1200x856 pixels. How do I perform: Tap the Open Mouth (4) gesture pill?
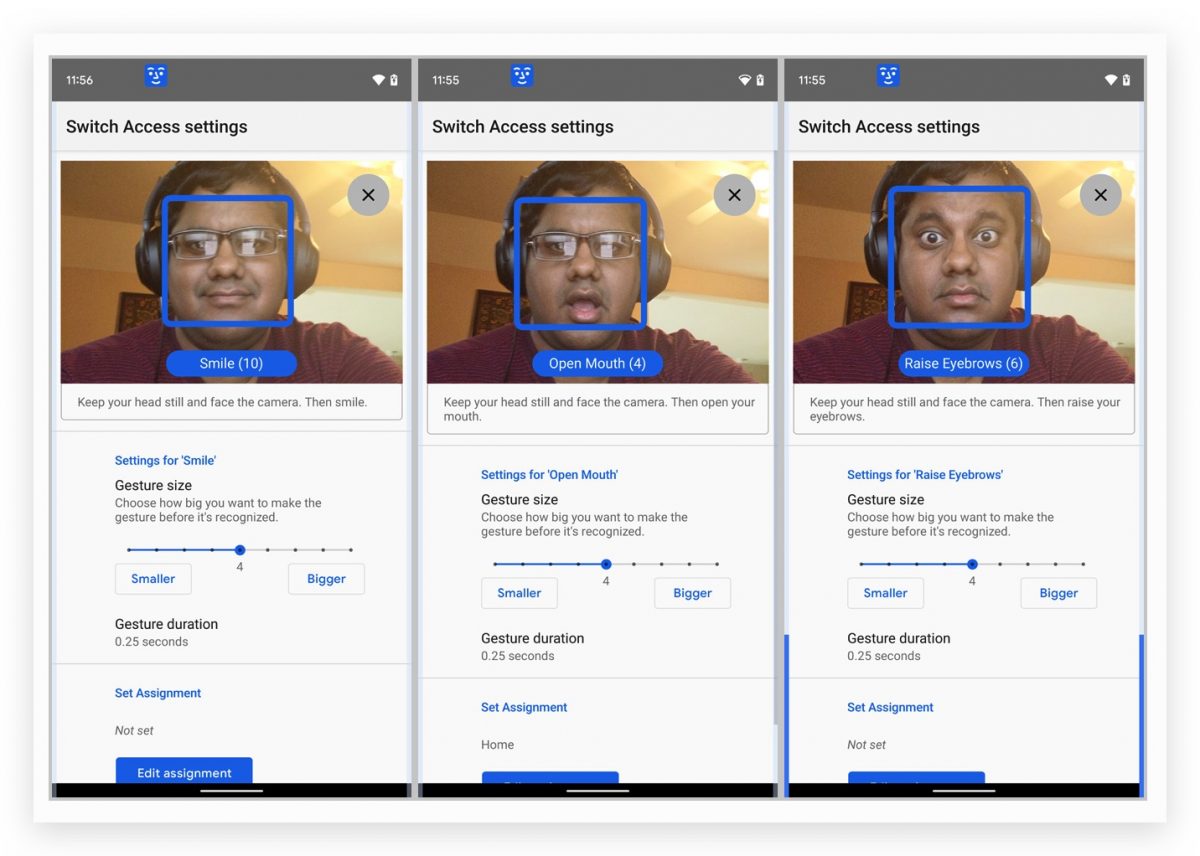597,363
